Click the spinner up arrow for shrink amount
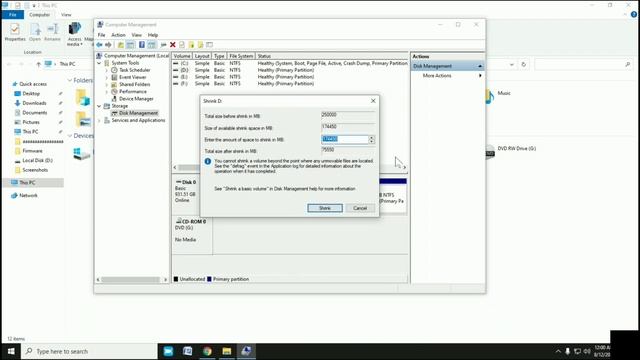 (x=371, y=138)
